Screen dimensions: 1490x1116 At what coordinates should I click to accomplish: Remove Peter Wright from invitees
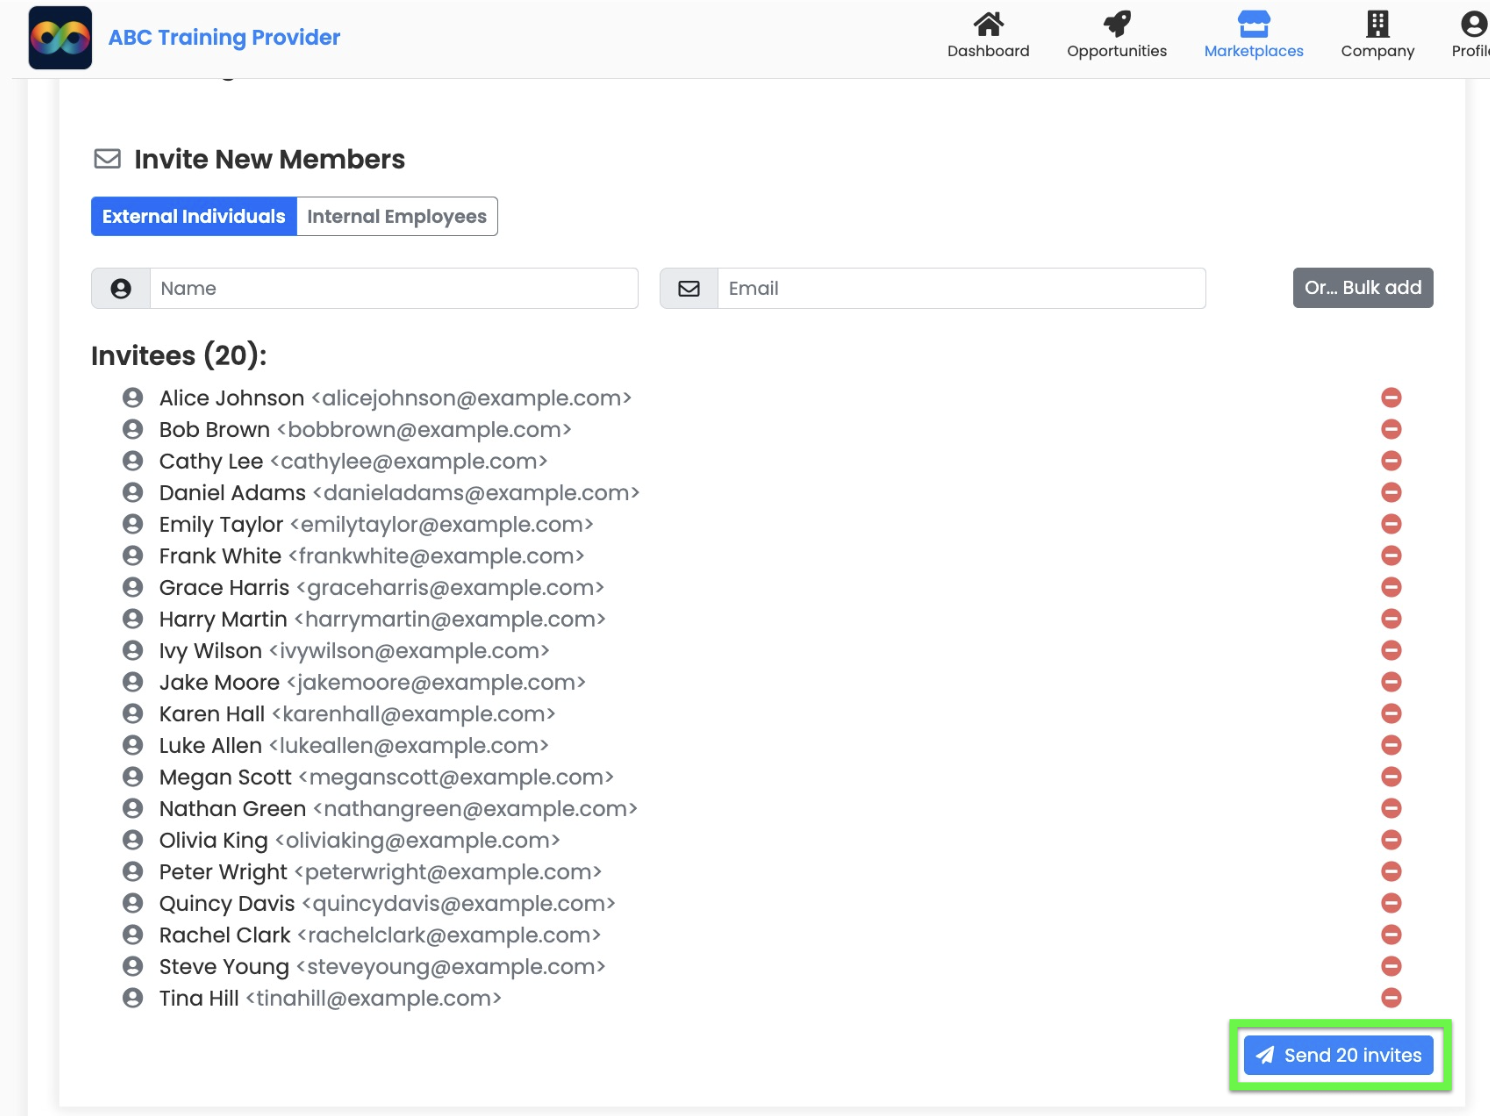(x=1391, y=872)
